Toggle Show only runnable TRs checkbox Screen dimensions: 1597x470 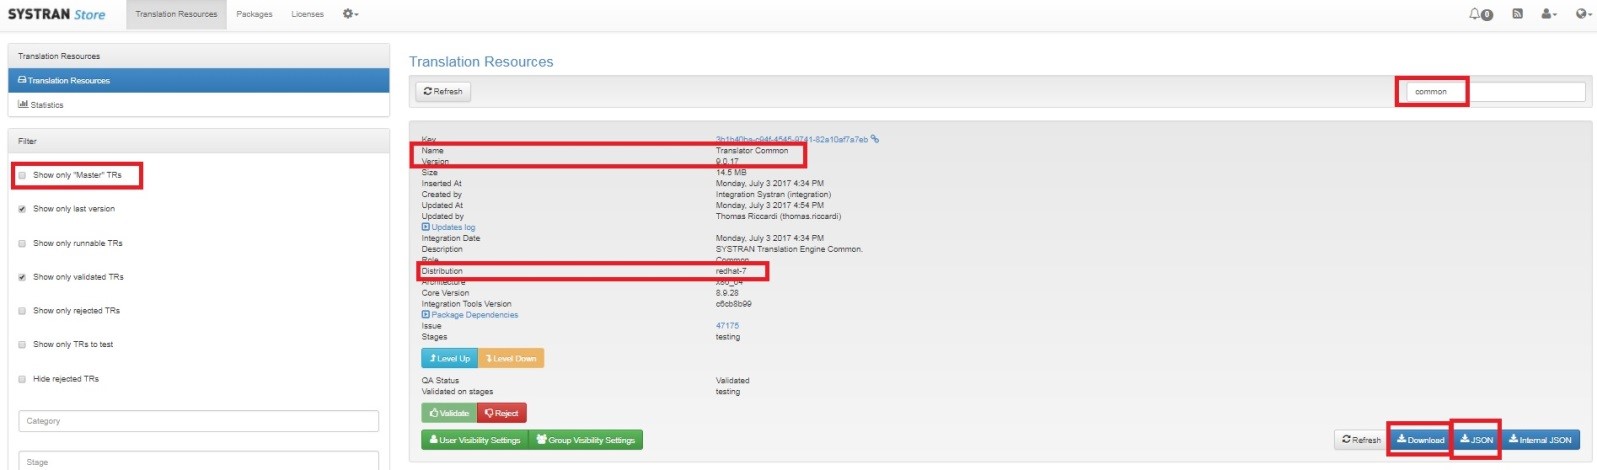point(22,243)
